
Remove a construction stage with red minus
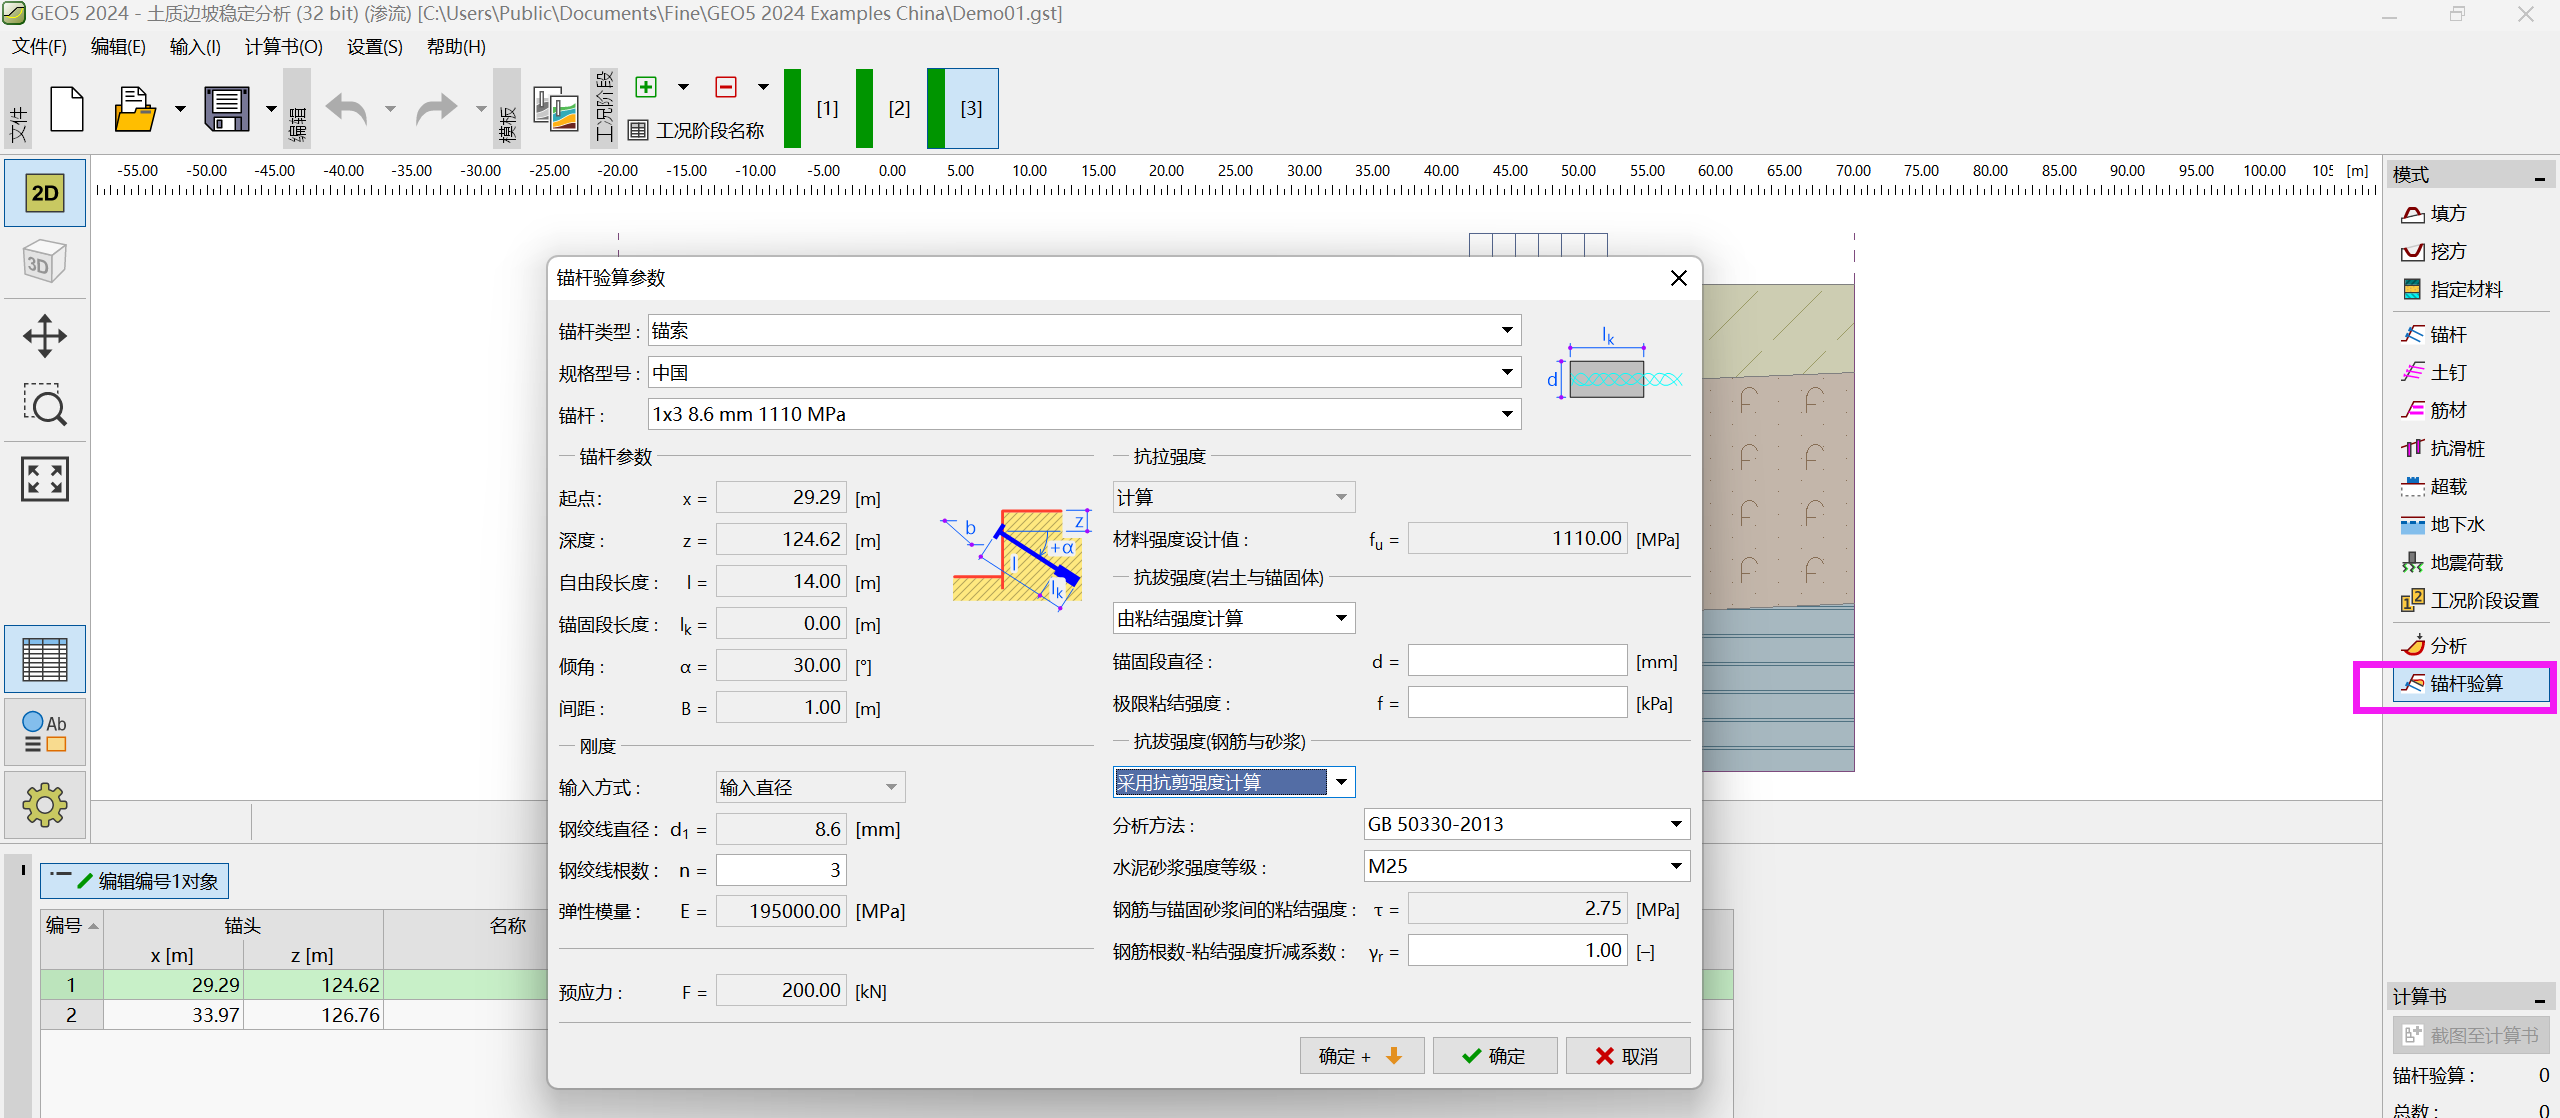tap(726, 87)
